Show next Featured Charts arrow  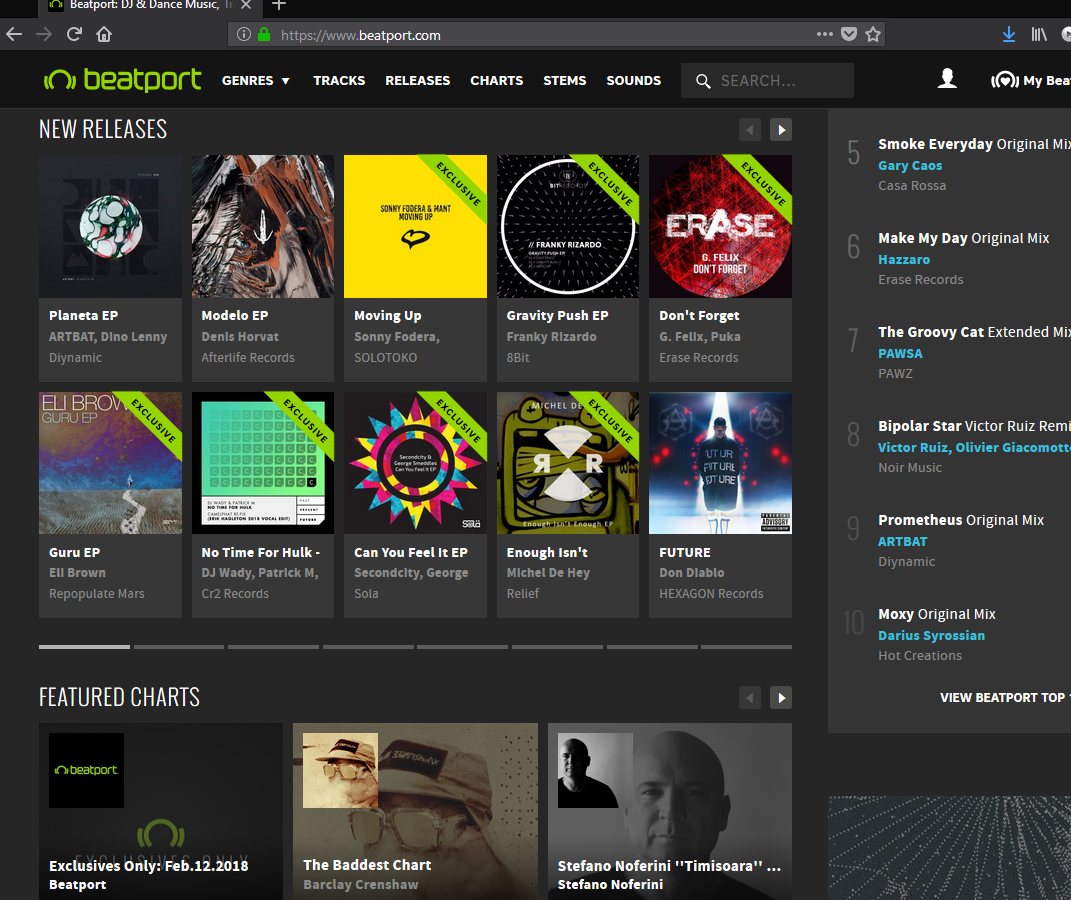point(781,697)
